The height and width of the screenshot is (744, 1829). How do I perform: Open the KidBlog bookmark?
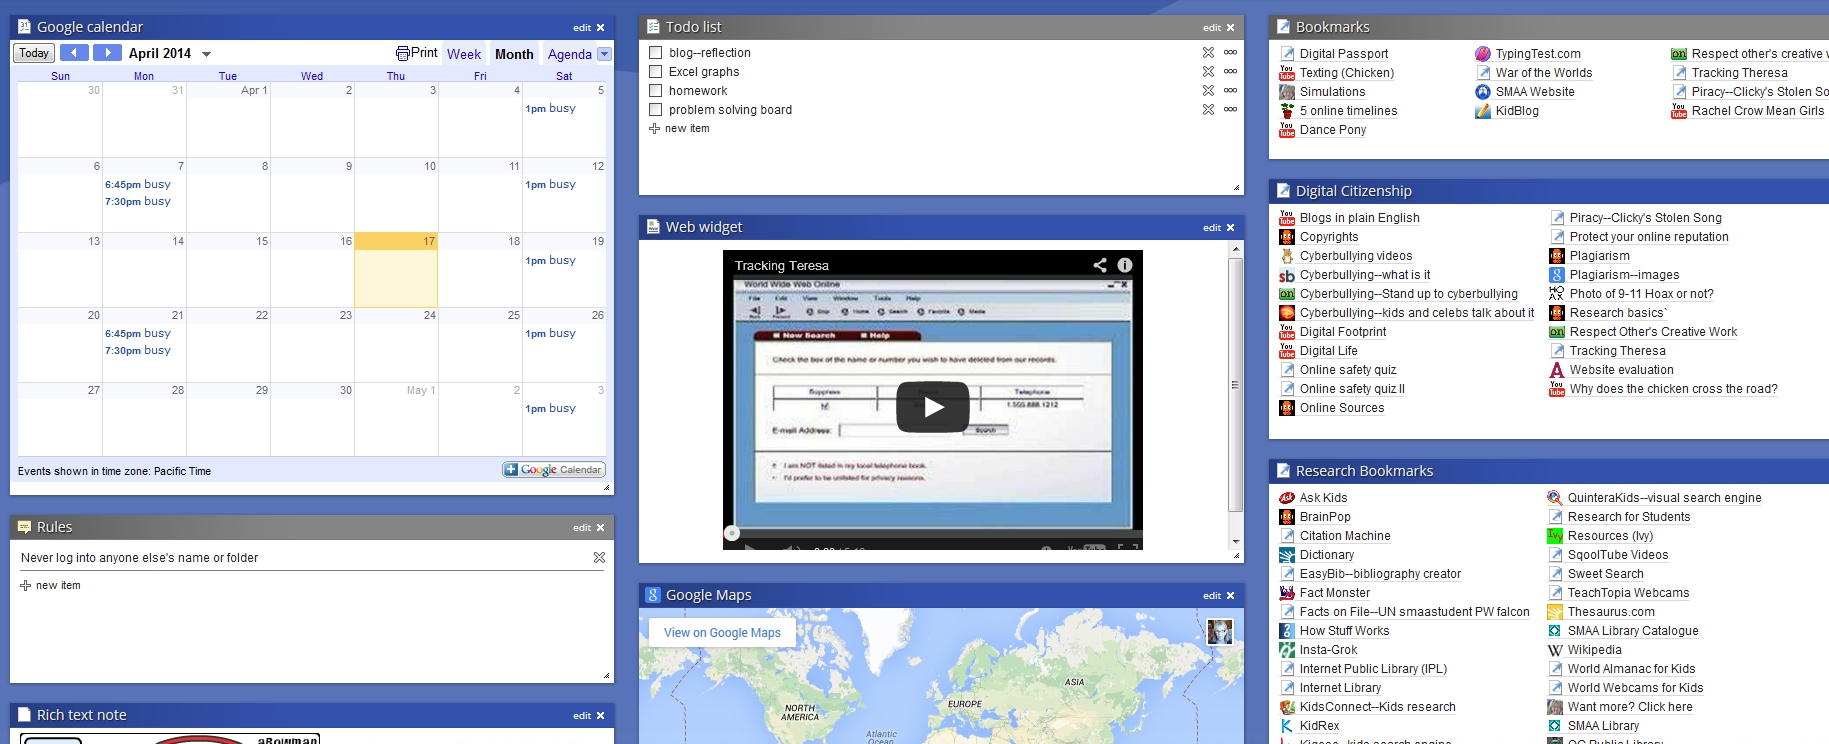point(1517,111)
